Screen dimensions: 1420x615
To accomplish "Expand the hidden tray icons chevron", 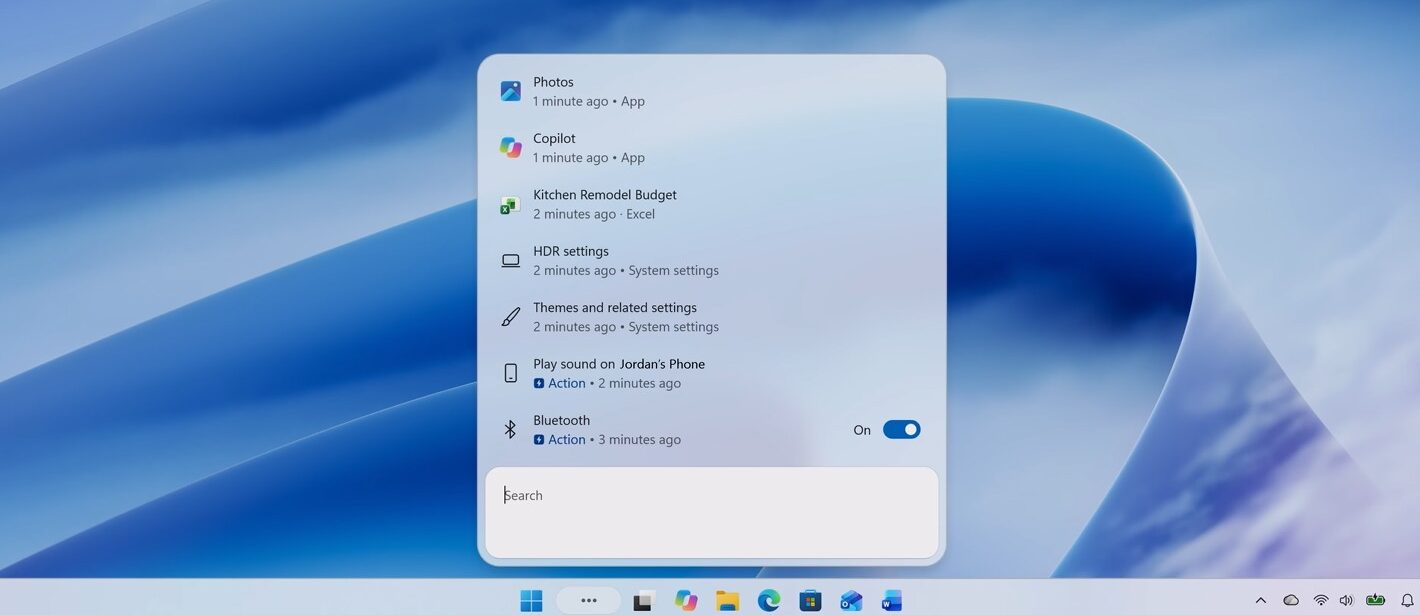I will pyautogui.click(x=1260, y=600).
